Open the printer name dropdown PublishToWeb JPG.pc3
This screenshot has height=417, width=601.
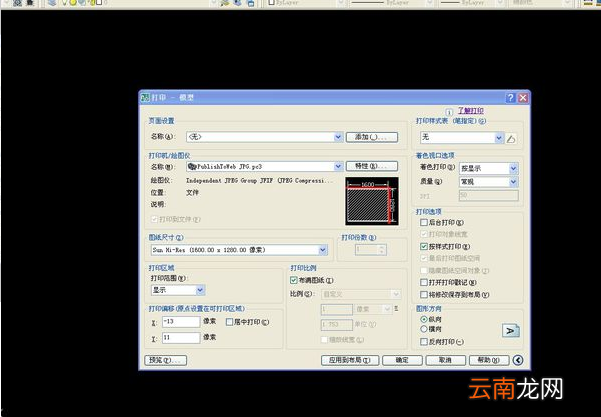(264, 166)
